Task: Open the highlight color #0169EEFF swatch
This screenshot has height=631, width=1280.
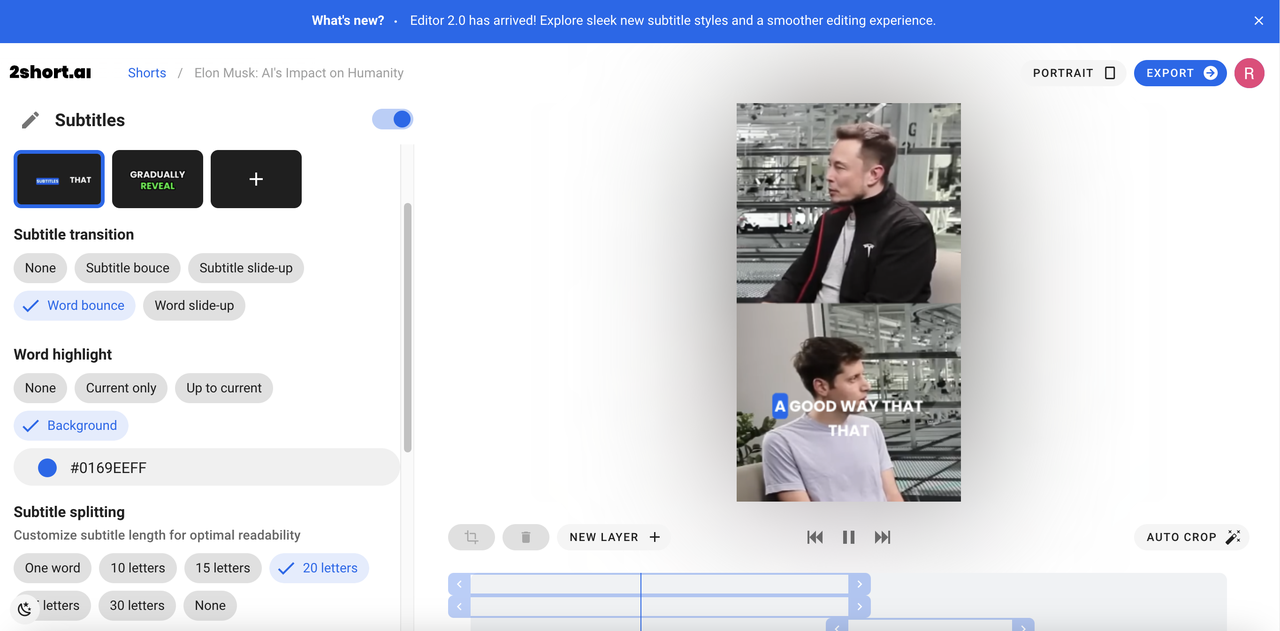Action: tap(47, 467)
